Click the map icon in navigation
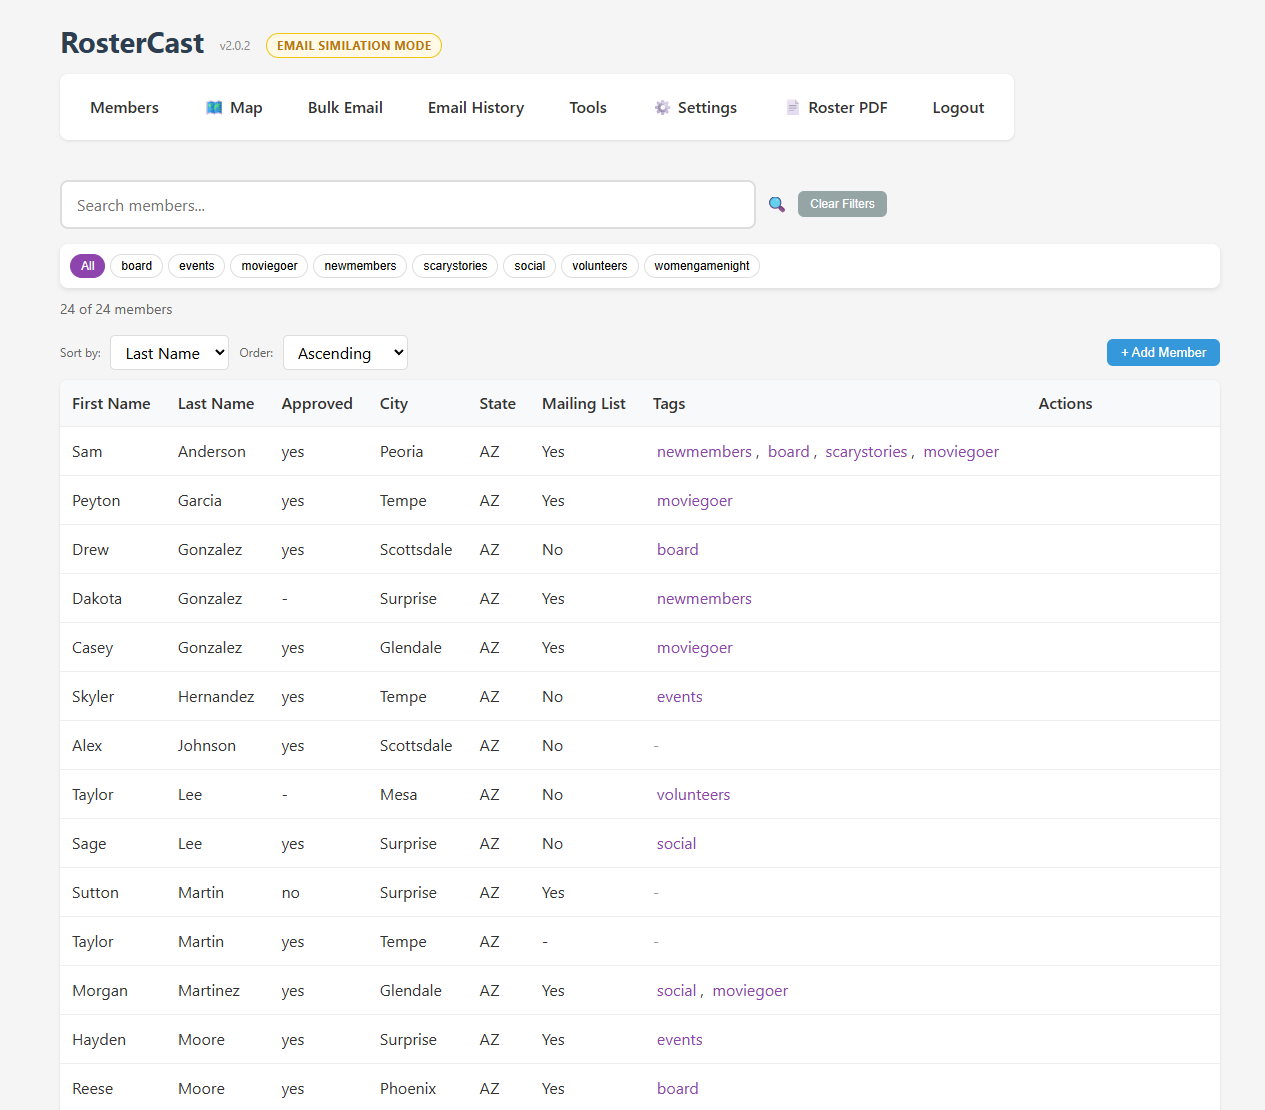Viewport: 1265px width, 1110px height. tap(214, 107)
